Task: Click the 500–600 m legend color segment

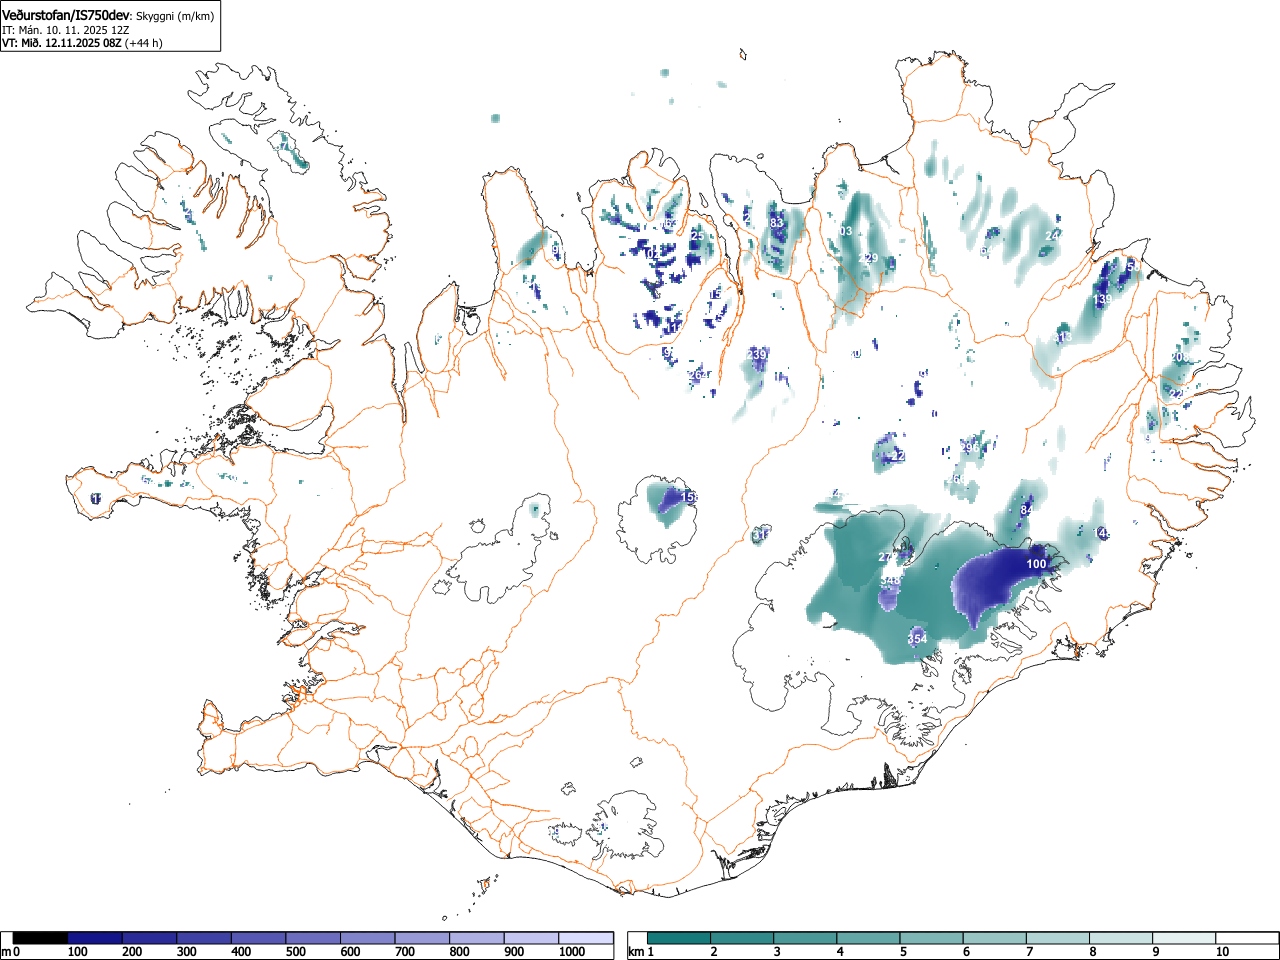Action: coord(313,938)
